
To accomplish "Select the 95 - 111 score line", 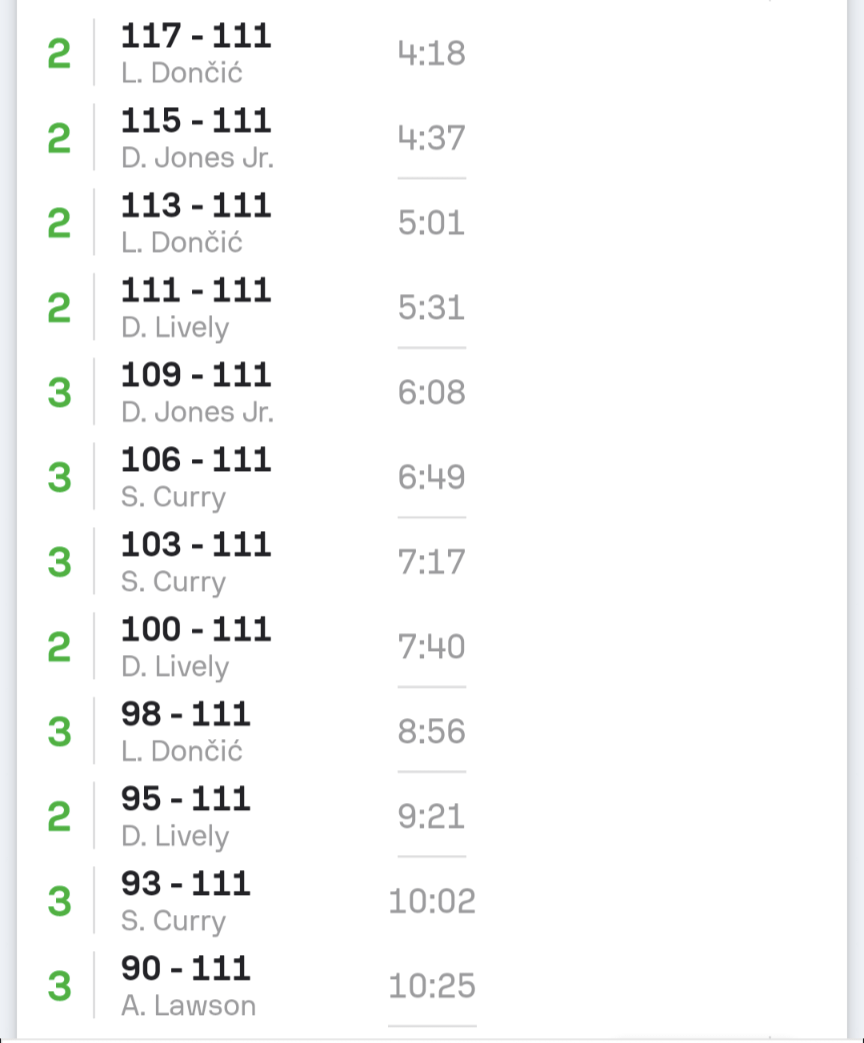I will (186, 799).
